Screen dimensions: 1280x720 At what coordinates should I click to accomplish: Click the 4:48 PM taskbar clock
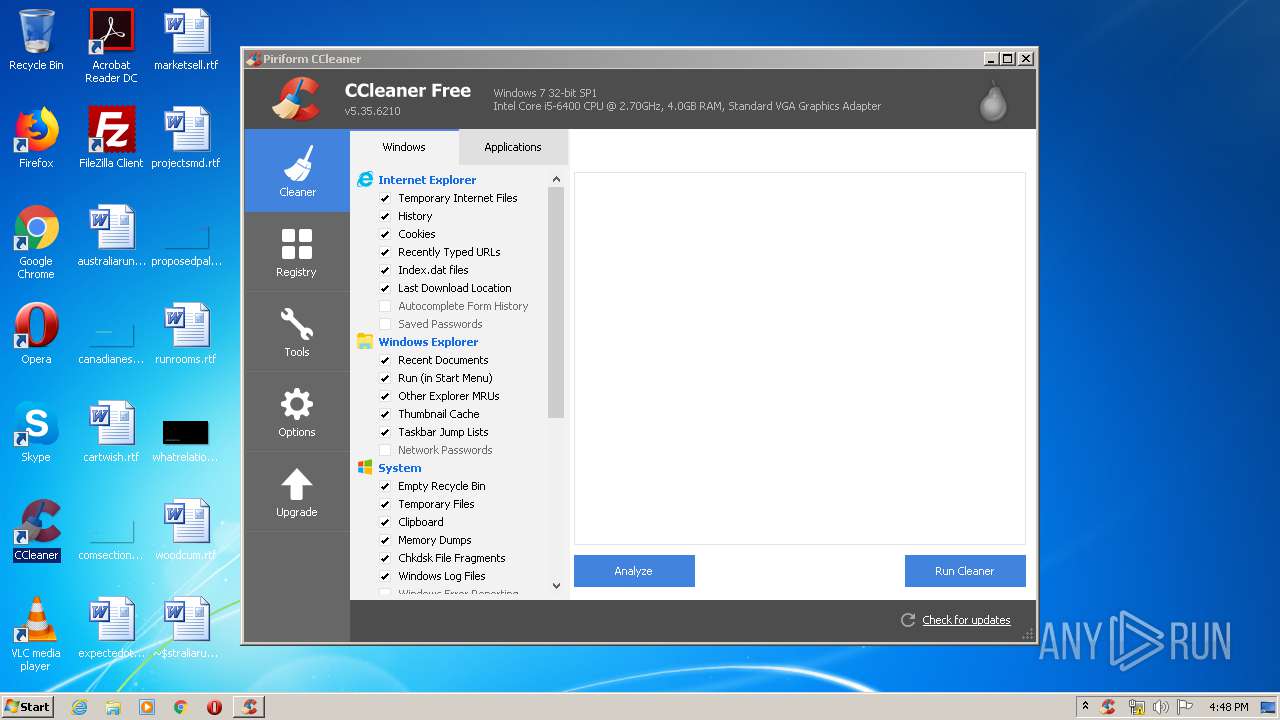(x=1228, y=707)
